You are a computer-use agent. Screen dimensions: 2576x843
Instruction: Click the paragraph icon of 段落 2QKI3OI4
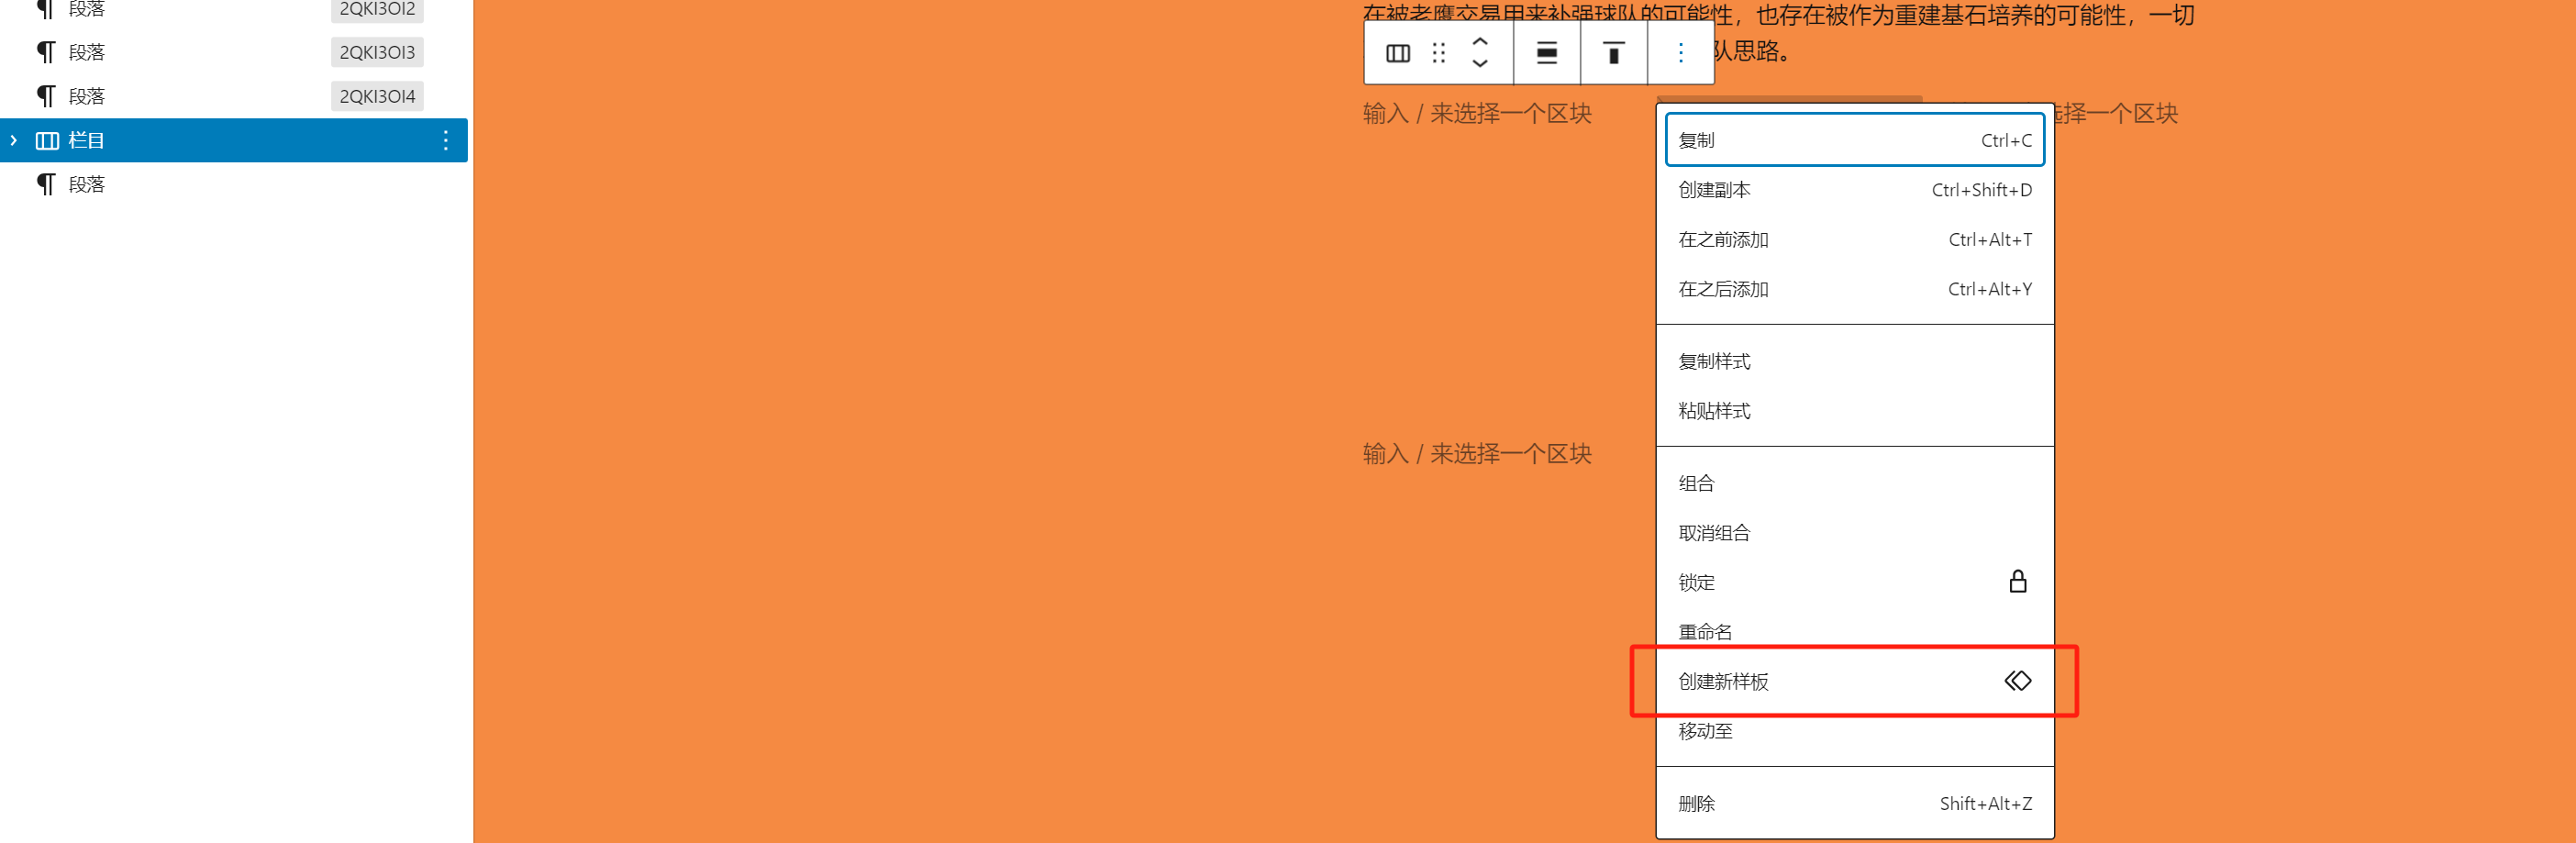click(x=45, y=96)
